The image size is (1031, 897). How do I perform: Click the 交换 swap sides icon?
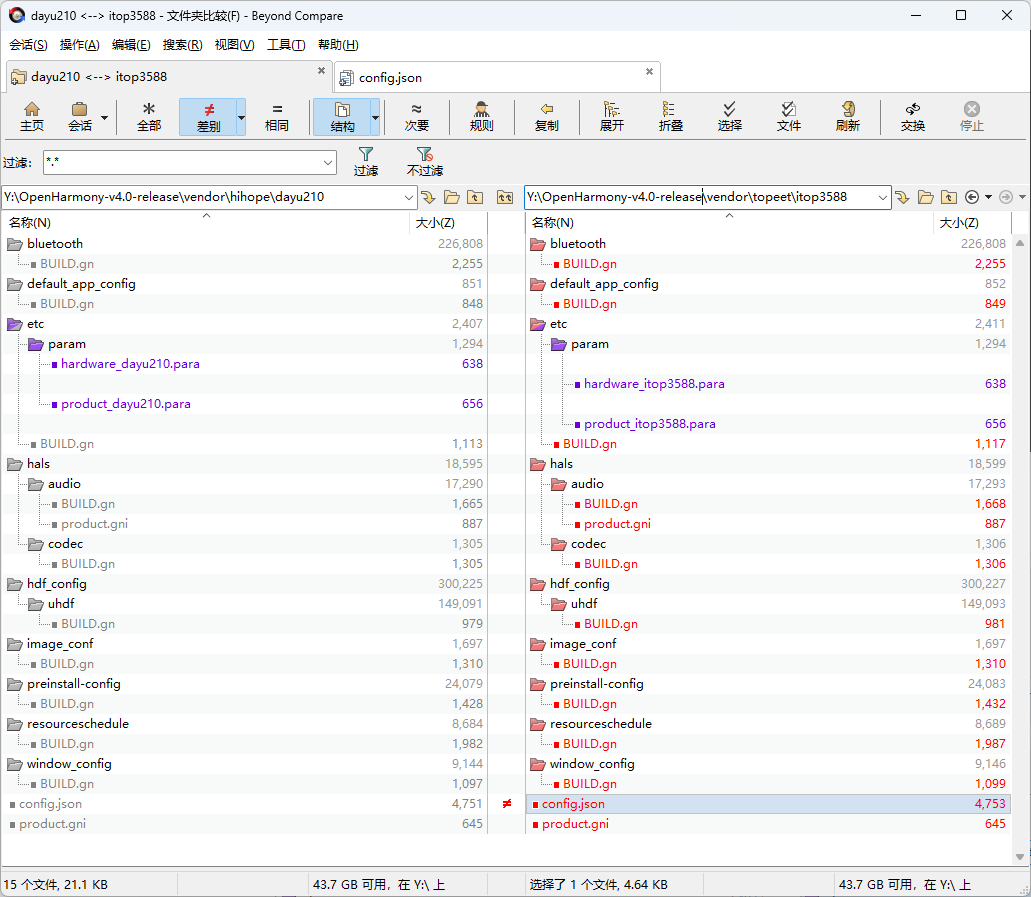tap(913, 116)
